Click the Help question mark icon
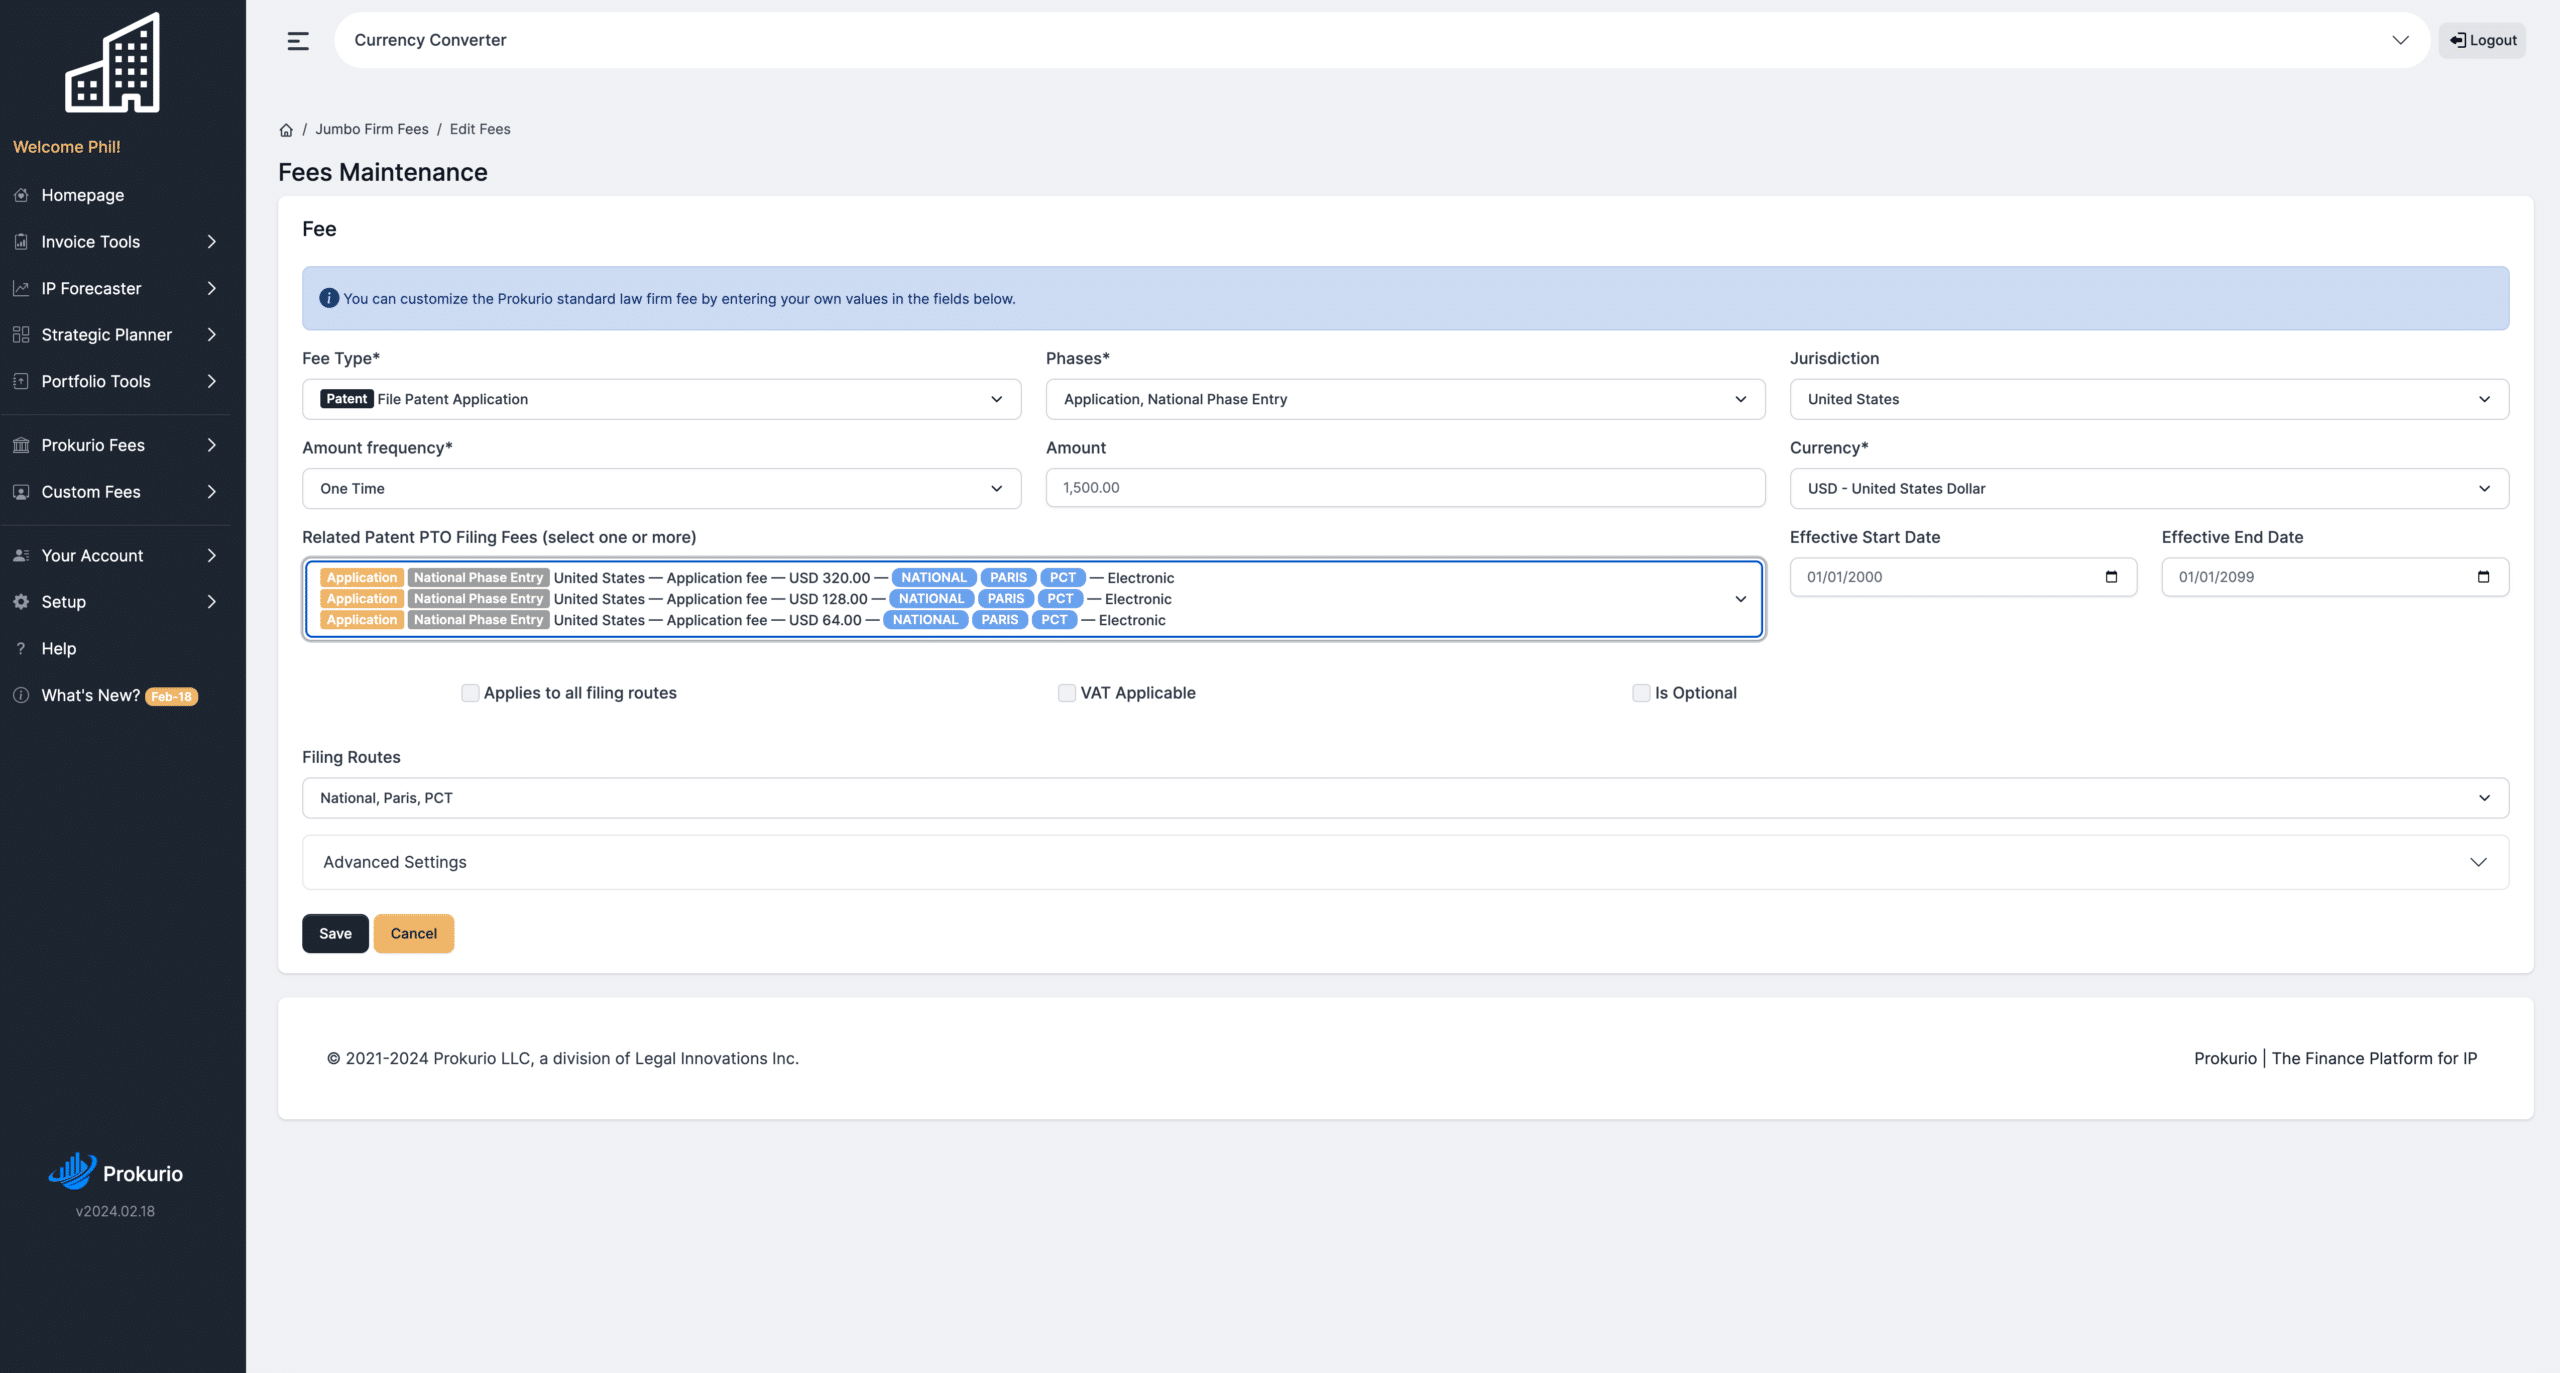 (x=21, y=649)
